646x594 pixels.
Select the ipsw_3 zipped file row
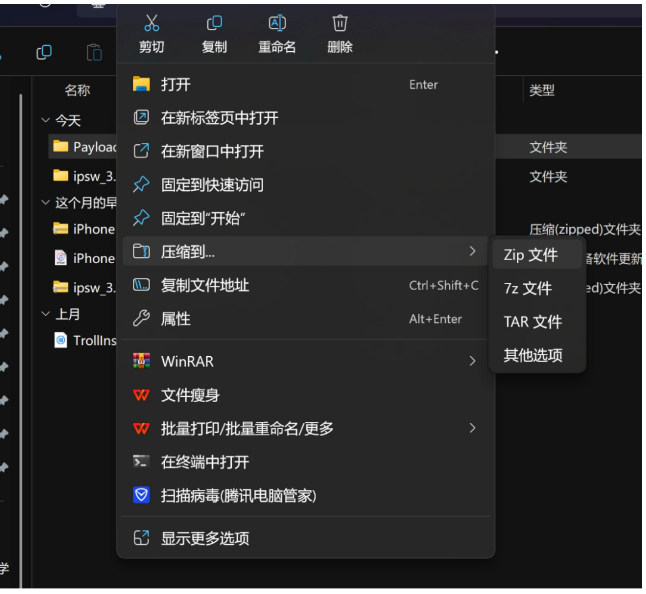(x=82, y=287)
